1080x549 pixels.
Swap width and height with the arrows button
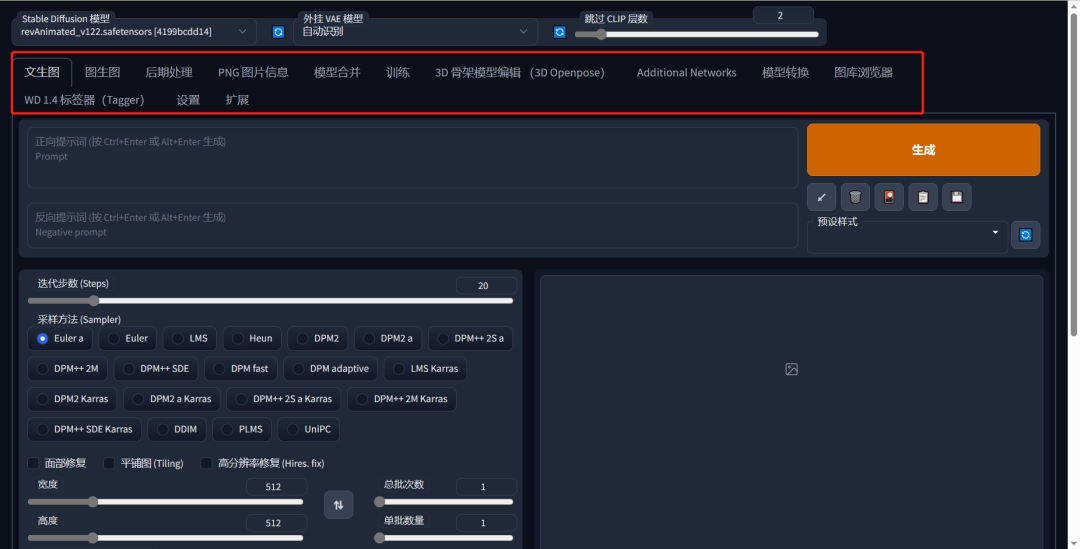pyautogui.click(x=338, y=505)
